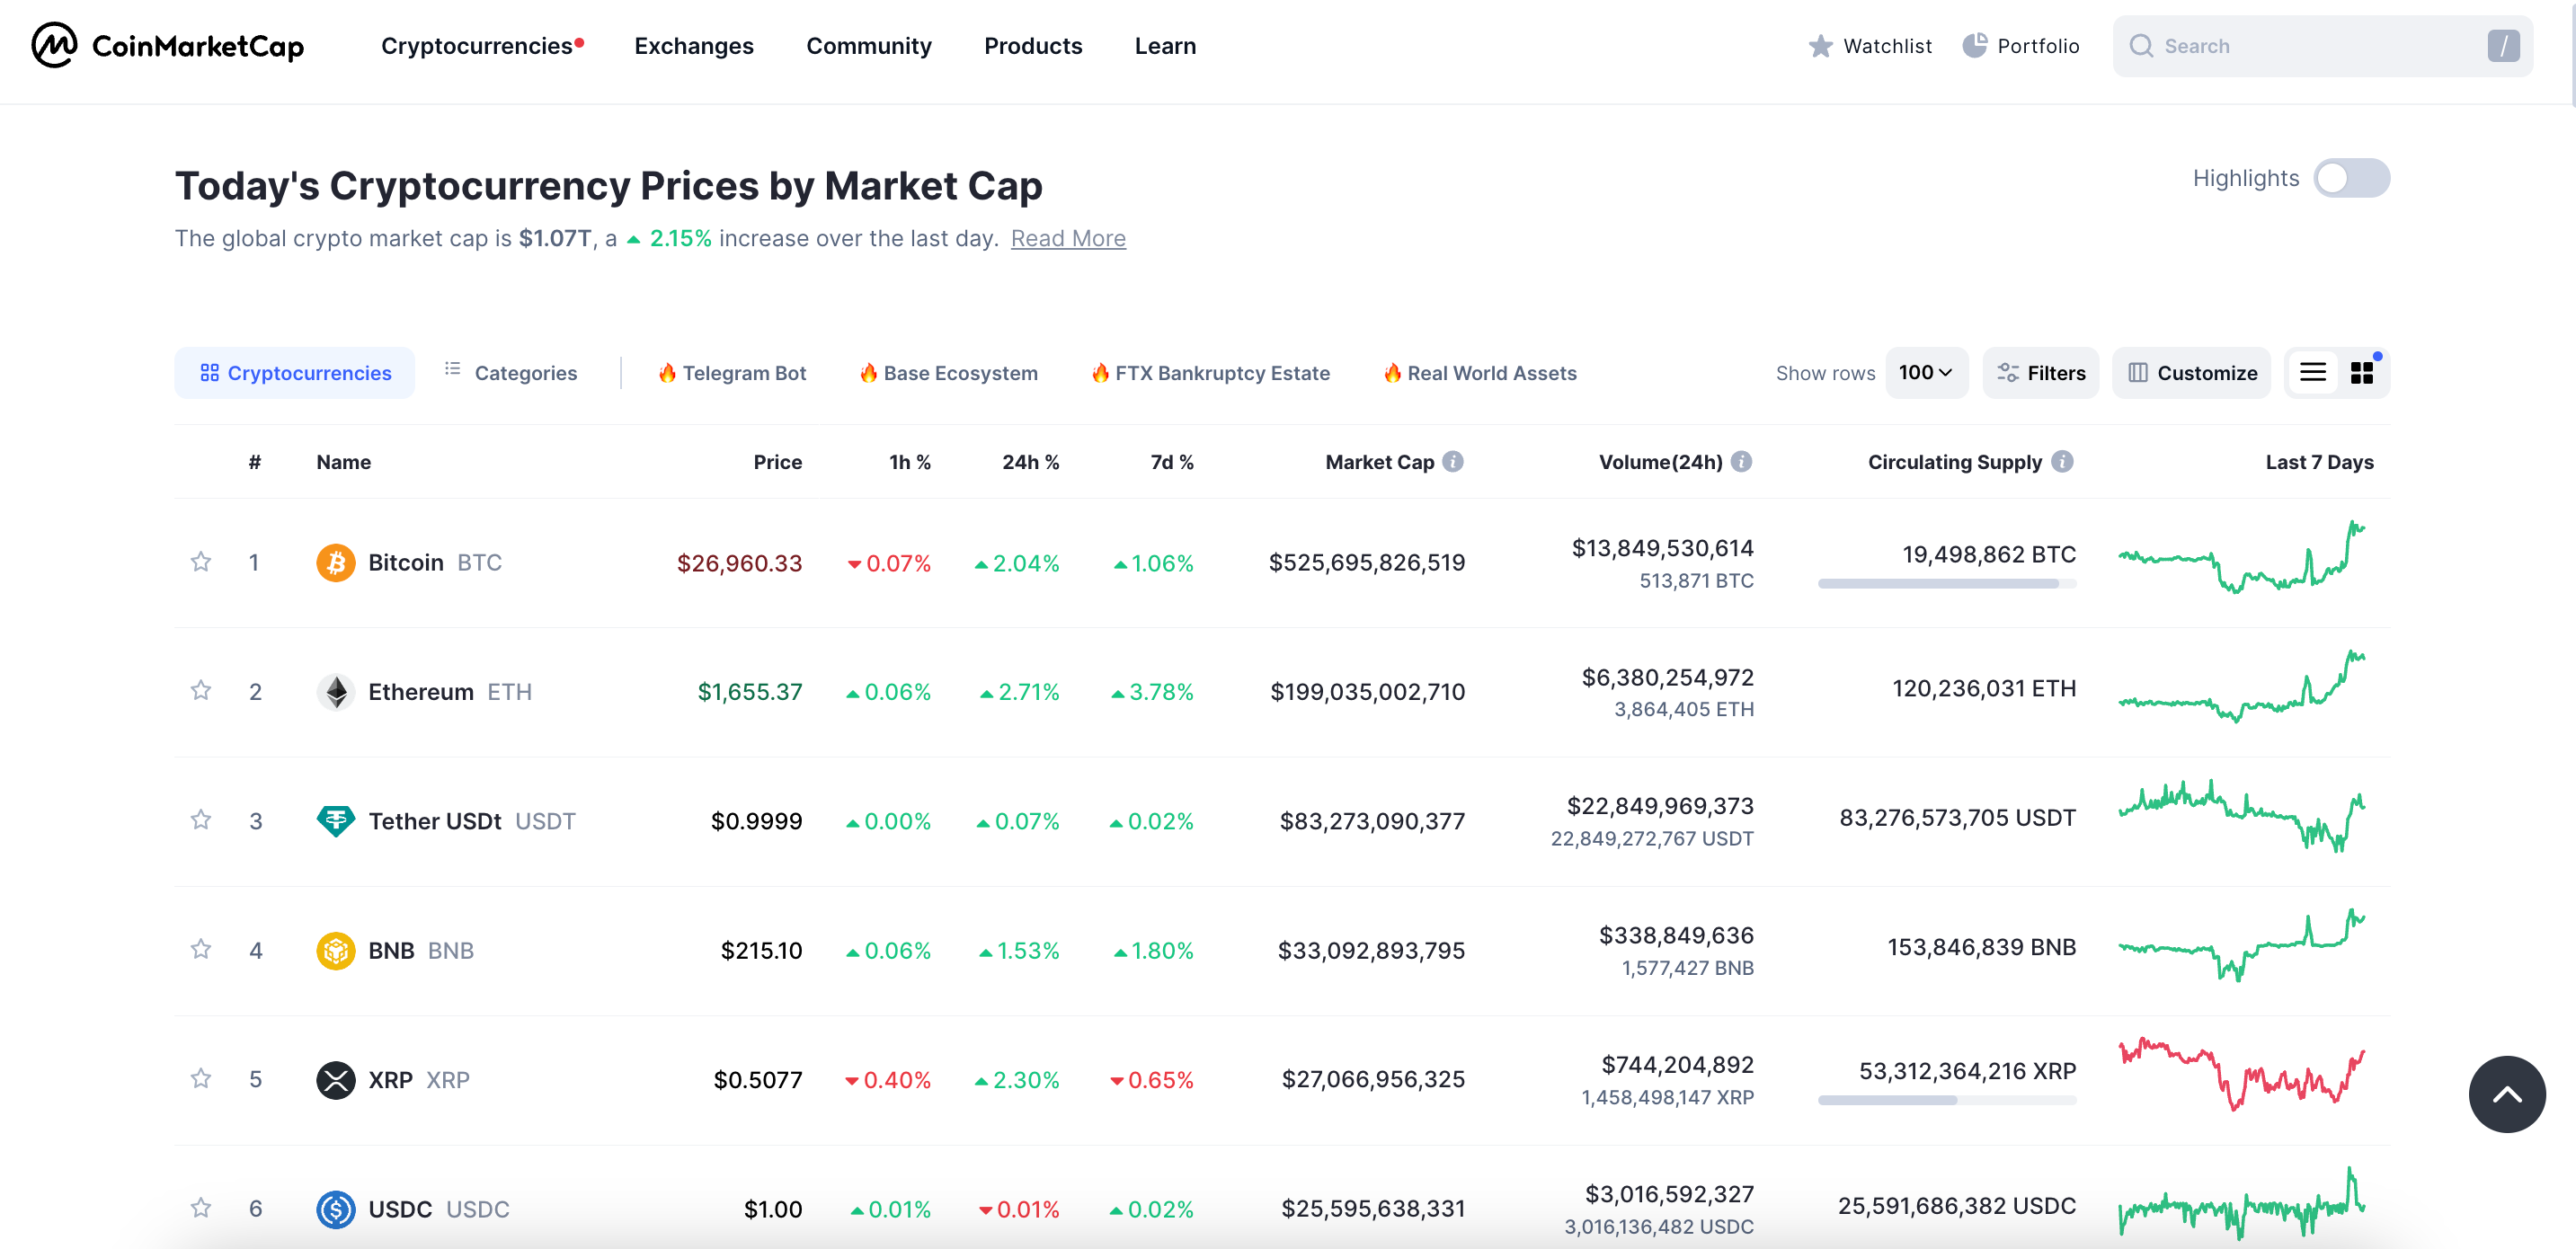This screenshot has height=1249, width=2576.
Task: Open the FTX Bankruptcy Estate tab
Action: (1209, 372)
